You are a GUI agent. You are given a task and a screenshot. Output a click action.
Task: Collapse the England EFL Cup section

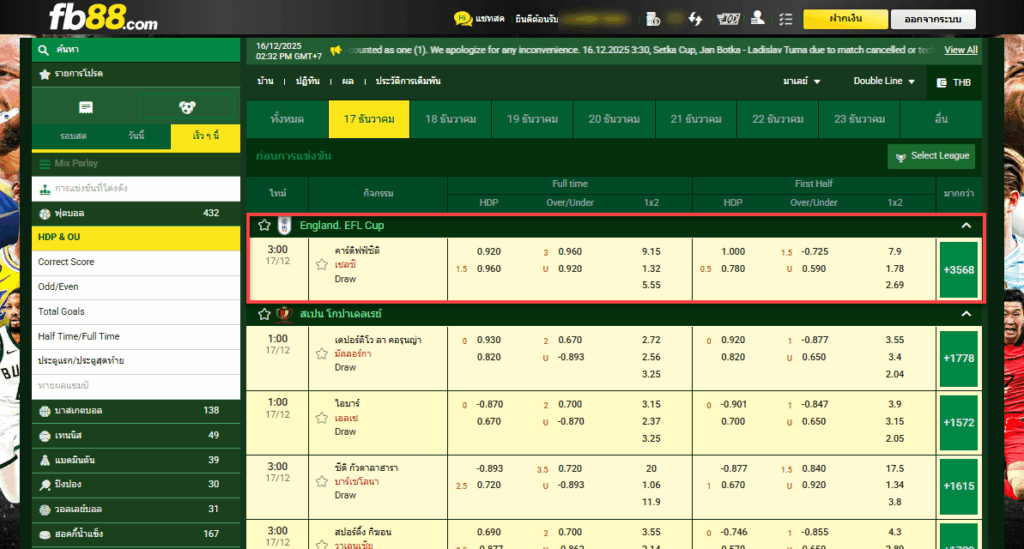tap(966, 225)
